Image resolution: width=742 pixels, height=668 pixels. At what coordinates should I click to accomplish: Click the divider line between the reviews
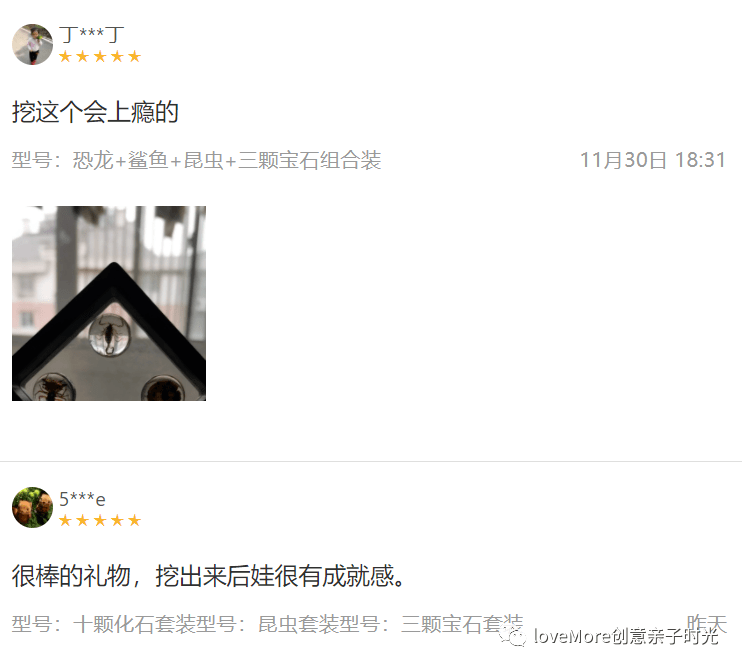tap(371, 461)
